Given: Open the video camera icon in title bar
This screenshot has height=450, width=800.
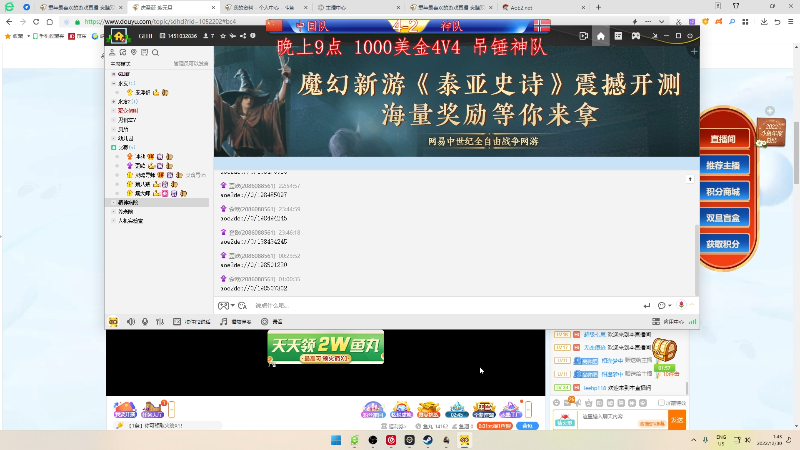Looking at the screenshot, I should (x=584, y=36).
